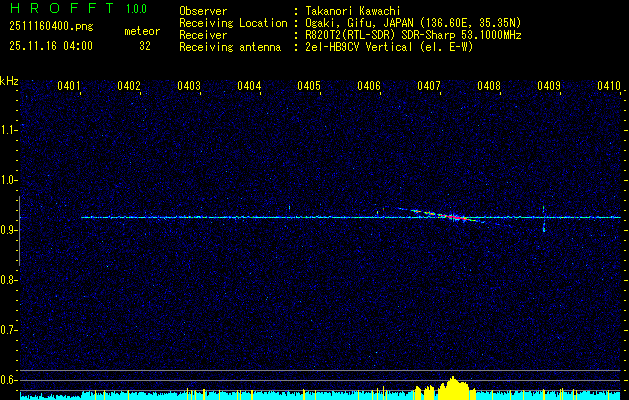This screenshot has height=400, width=629.
Task: Click the "Receiver" field label
Action: [x=203, y=35]
